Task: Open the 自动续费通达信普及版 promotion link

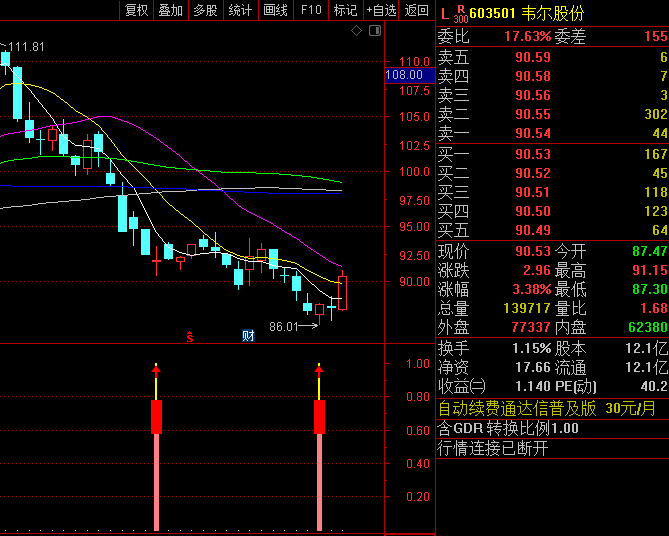Action: tap(547, 408)
